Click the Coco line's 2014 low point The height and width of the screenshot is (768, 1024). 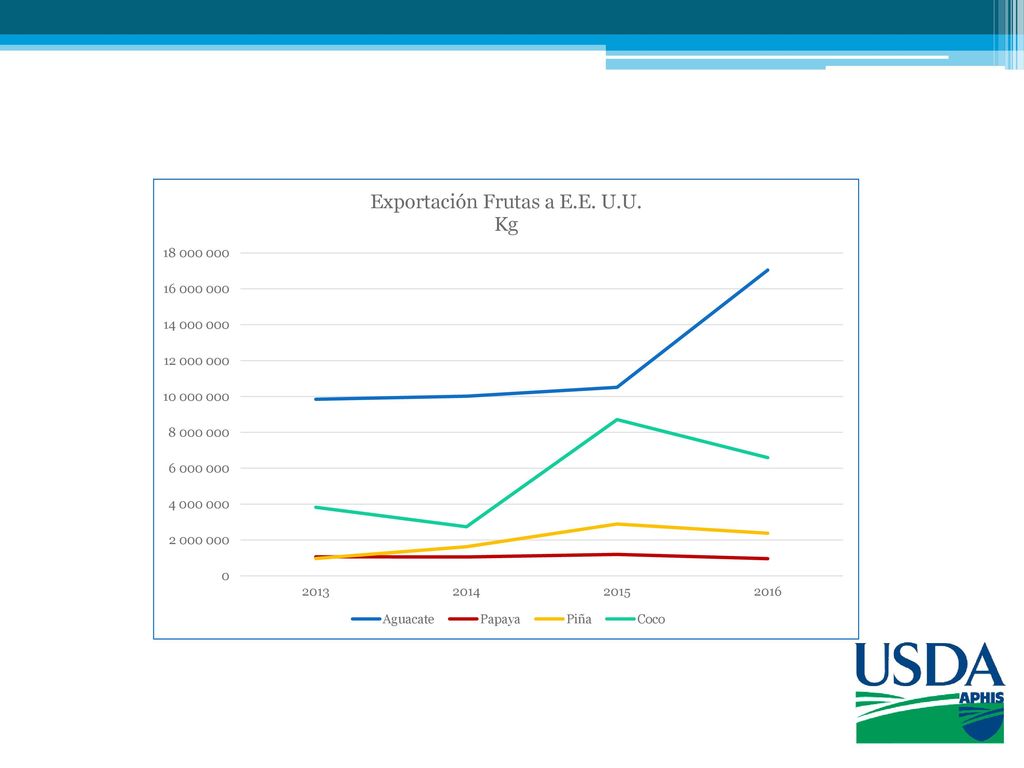466,526
